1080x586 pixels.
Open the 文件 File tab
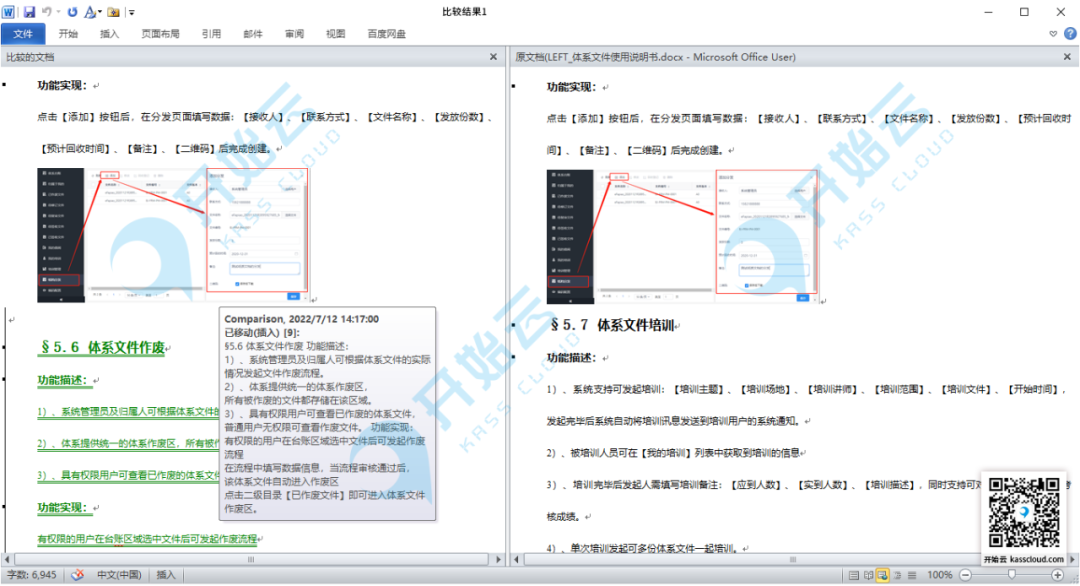[x=23, y=34]
